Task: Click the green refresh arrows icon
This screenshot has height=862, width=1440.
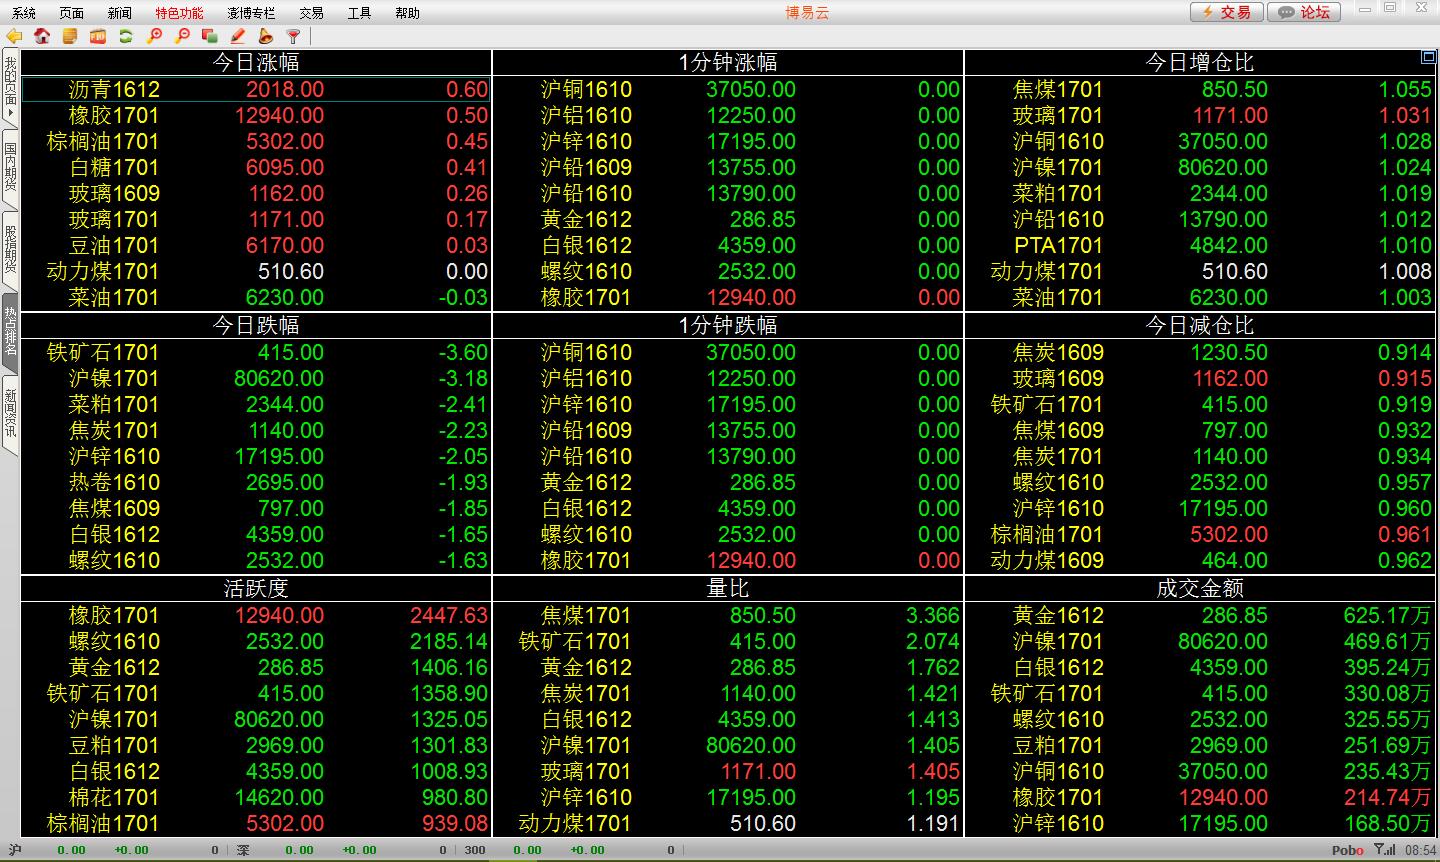Action: tap(126, 36)
